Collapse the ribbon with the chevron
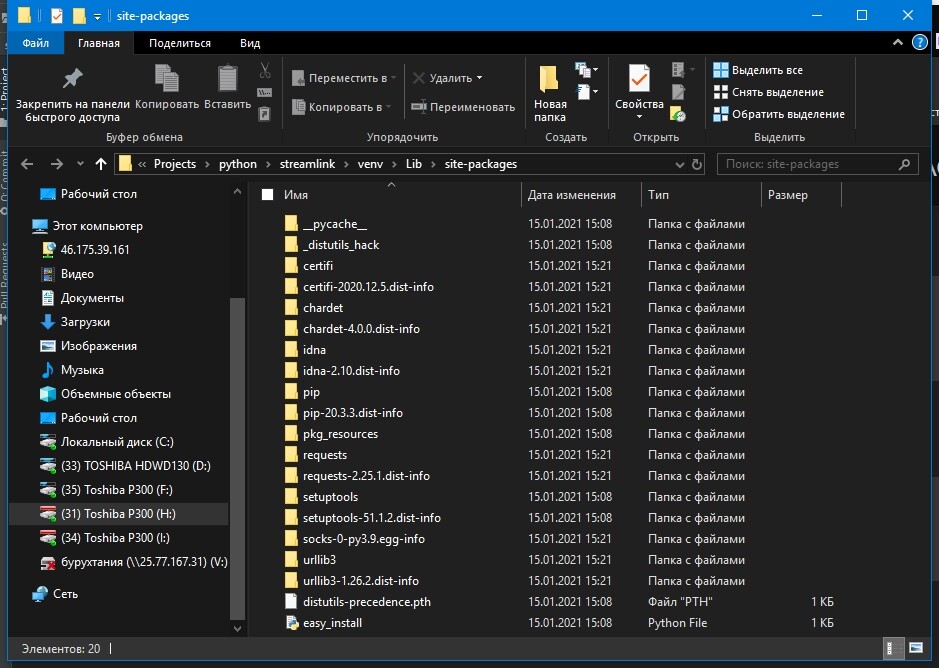This screenshot has height=668, width=939. pyautogui.click(x=898, y=43)
